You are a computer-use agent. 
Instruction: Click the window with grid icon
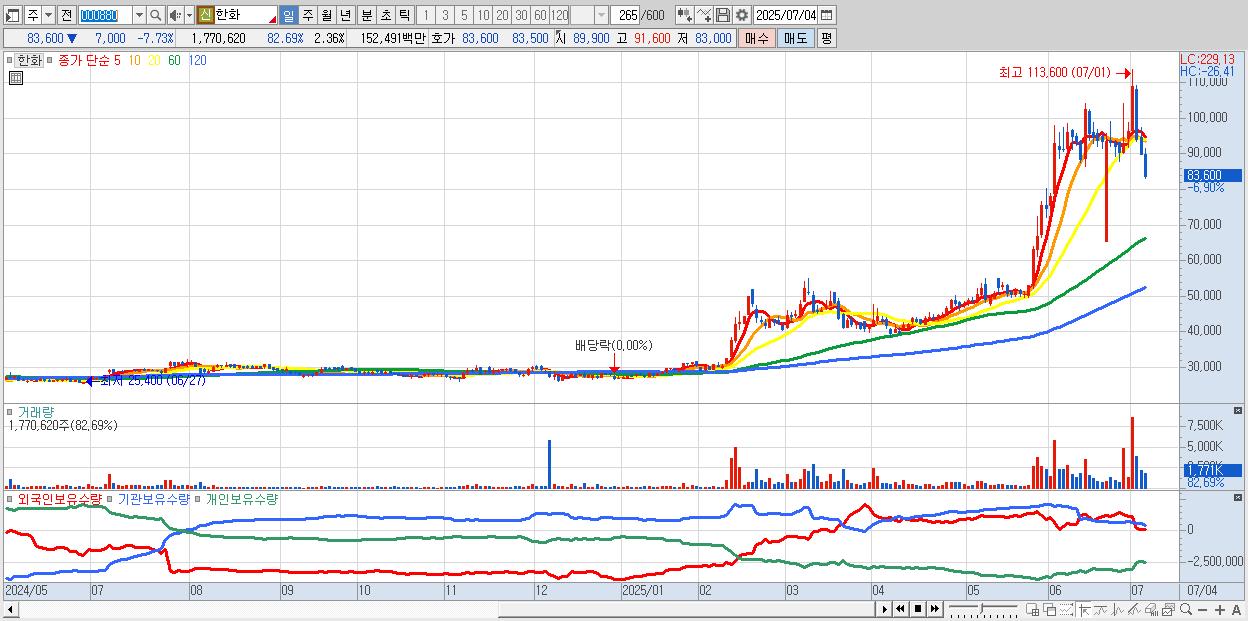click(1032, 609)
